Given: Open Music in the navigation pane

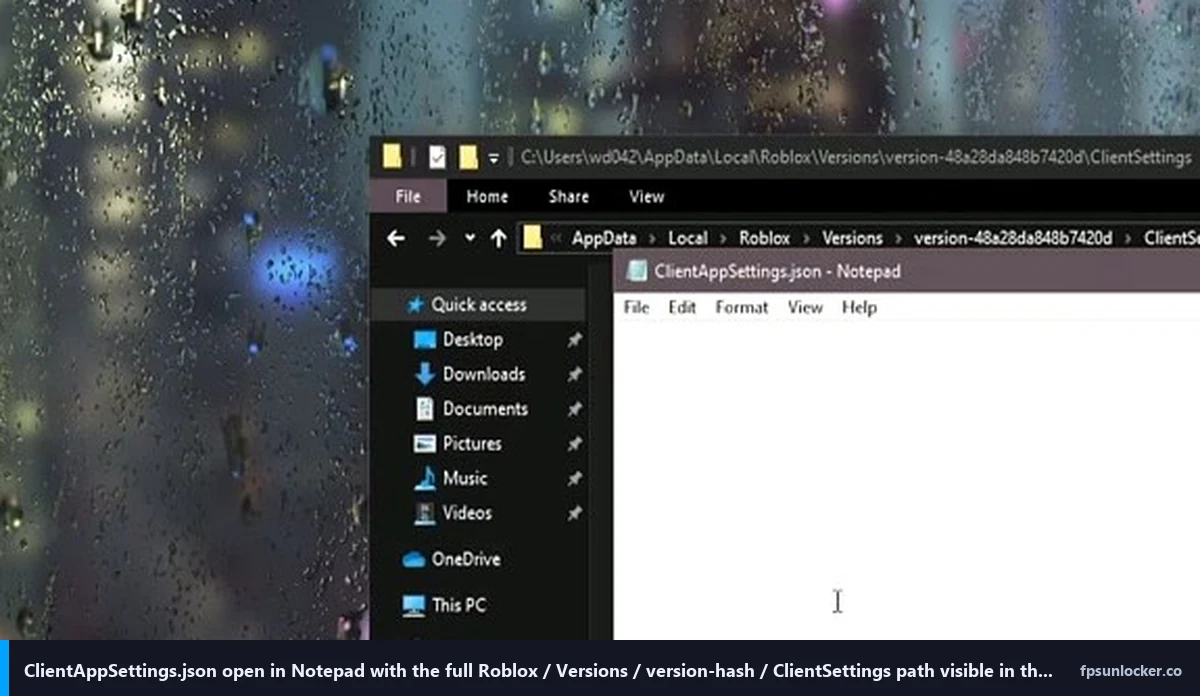Looking at the screenshot, I should pos(465,478).
